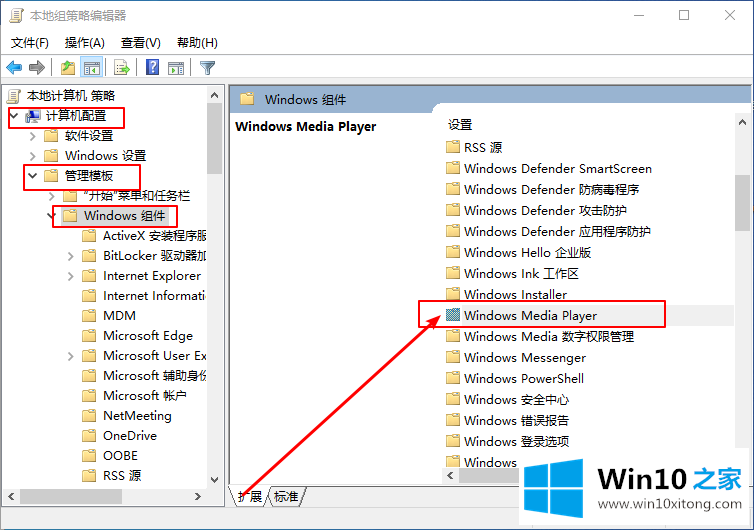This screenshot has height=530, width=754.
Task: Click settings list horizontal scroll left arrow
Action: pos(451,476)
